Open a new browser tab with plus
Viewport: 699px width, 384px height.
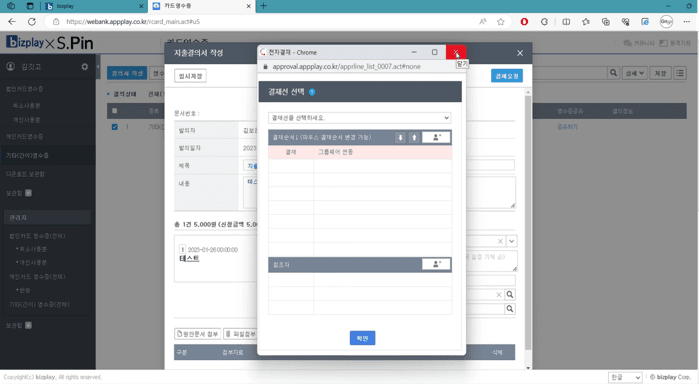point(263,6)
